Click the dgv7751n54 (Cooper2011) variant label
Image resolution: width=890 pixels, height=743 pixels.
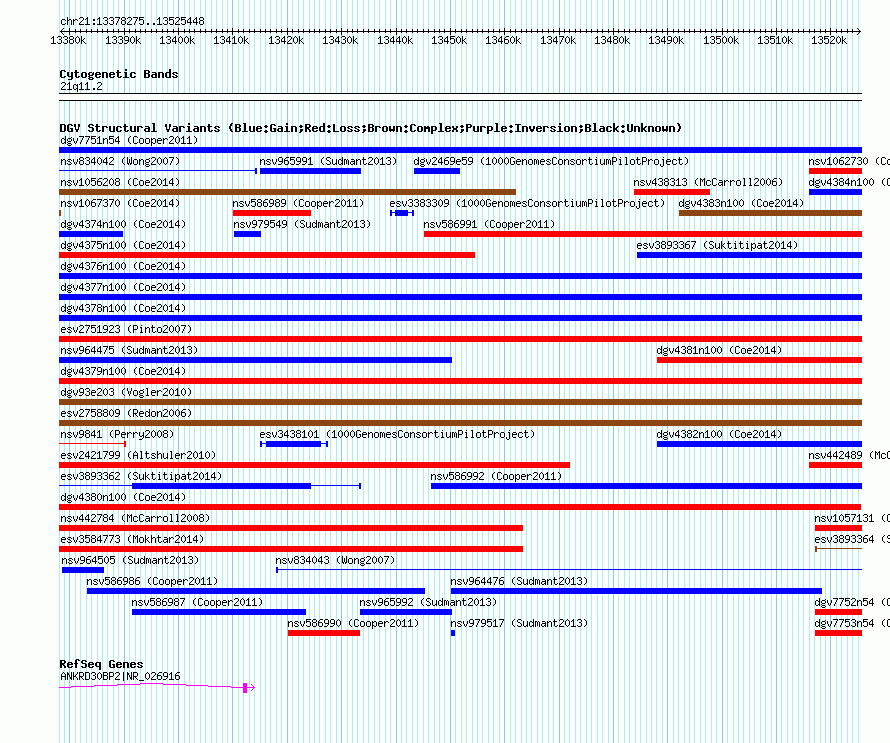[129, 140]
